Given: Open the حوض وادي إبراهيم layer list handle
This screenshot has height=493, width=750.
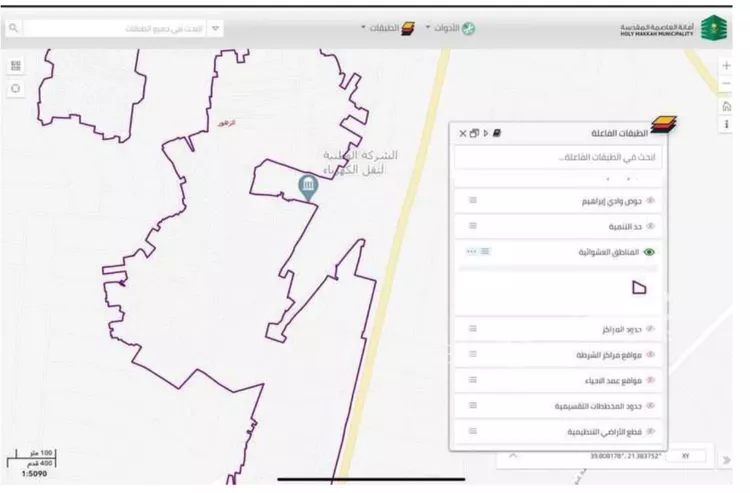Looking at the screenshot, I should (473, 200).
